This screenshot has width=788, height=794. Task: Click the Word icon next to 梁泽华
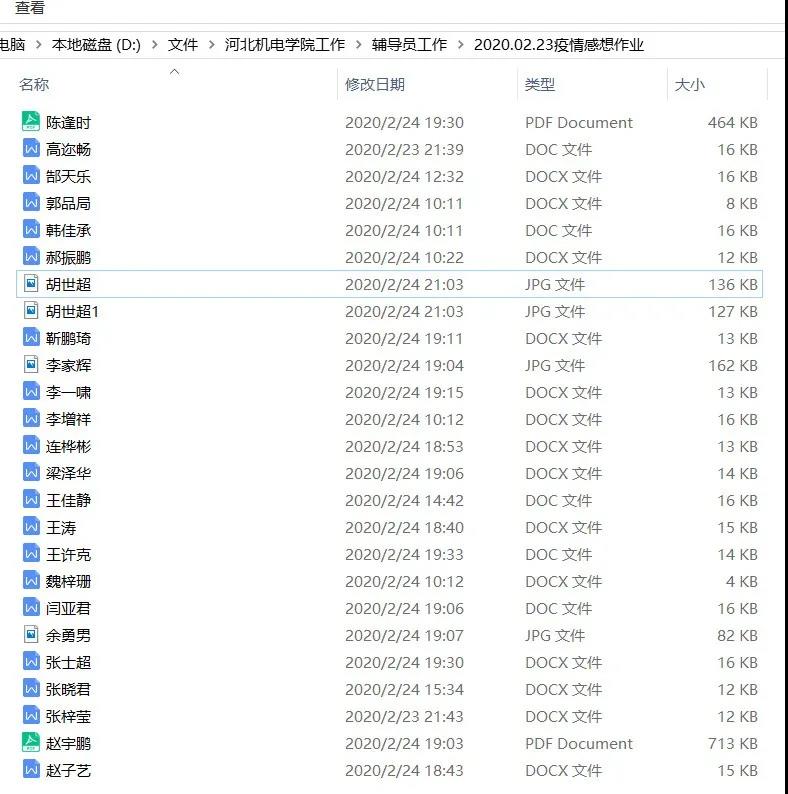31,472
